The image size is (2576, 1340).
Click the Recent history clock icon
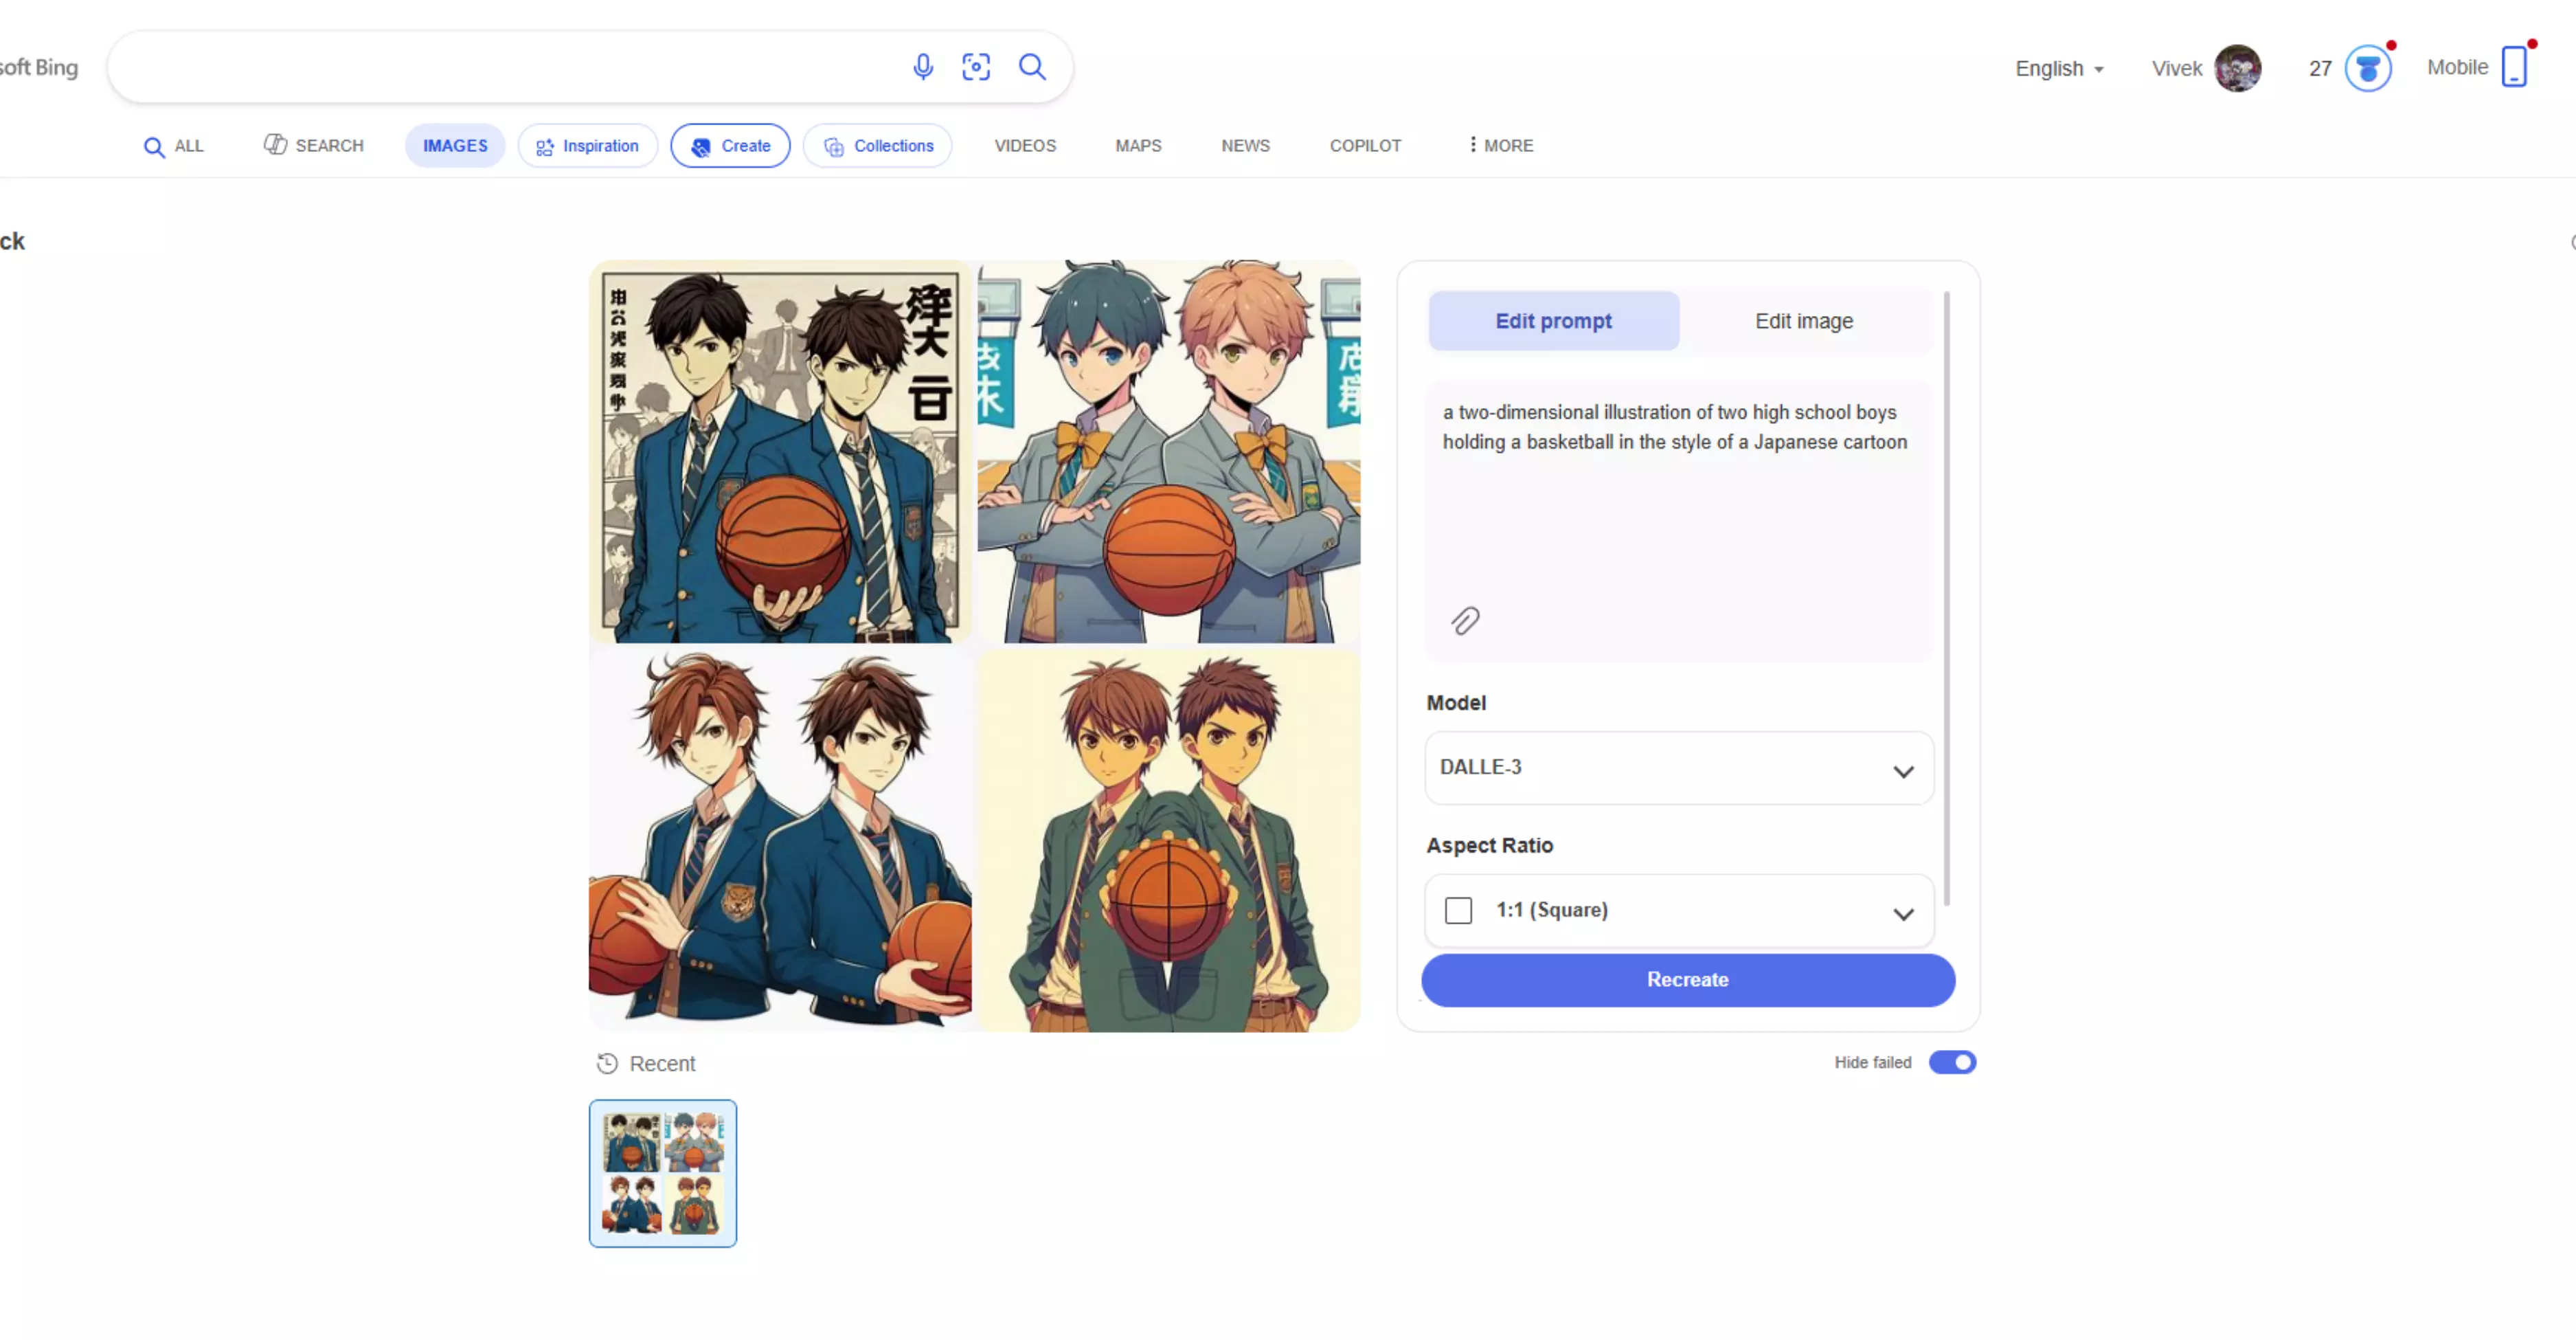pos(607,1063)
